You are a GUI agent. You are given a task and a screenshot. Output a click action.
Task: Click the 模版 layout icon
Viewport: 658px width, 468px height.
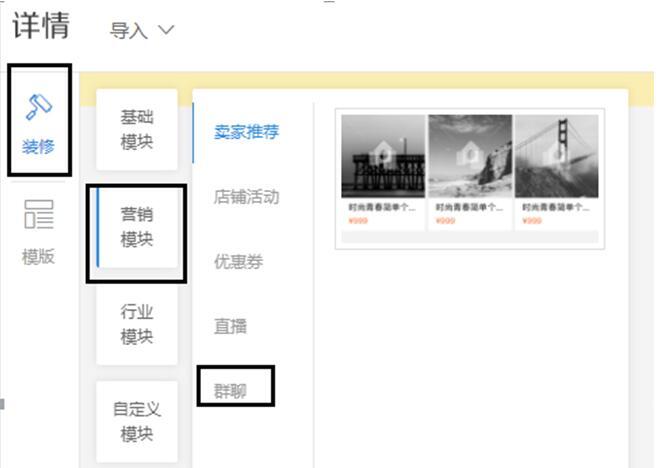pyautogui.click(x=39, y=214)
